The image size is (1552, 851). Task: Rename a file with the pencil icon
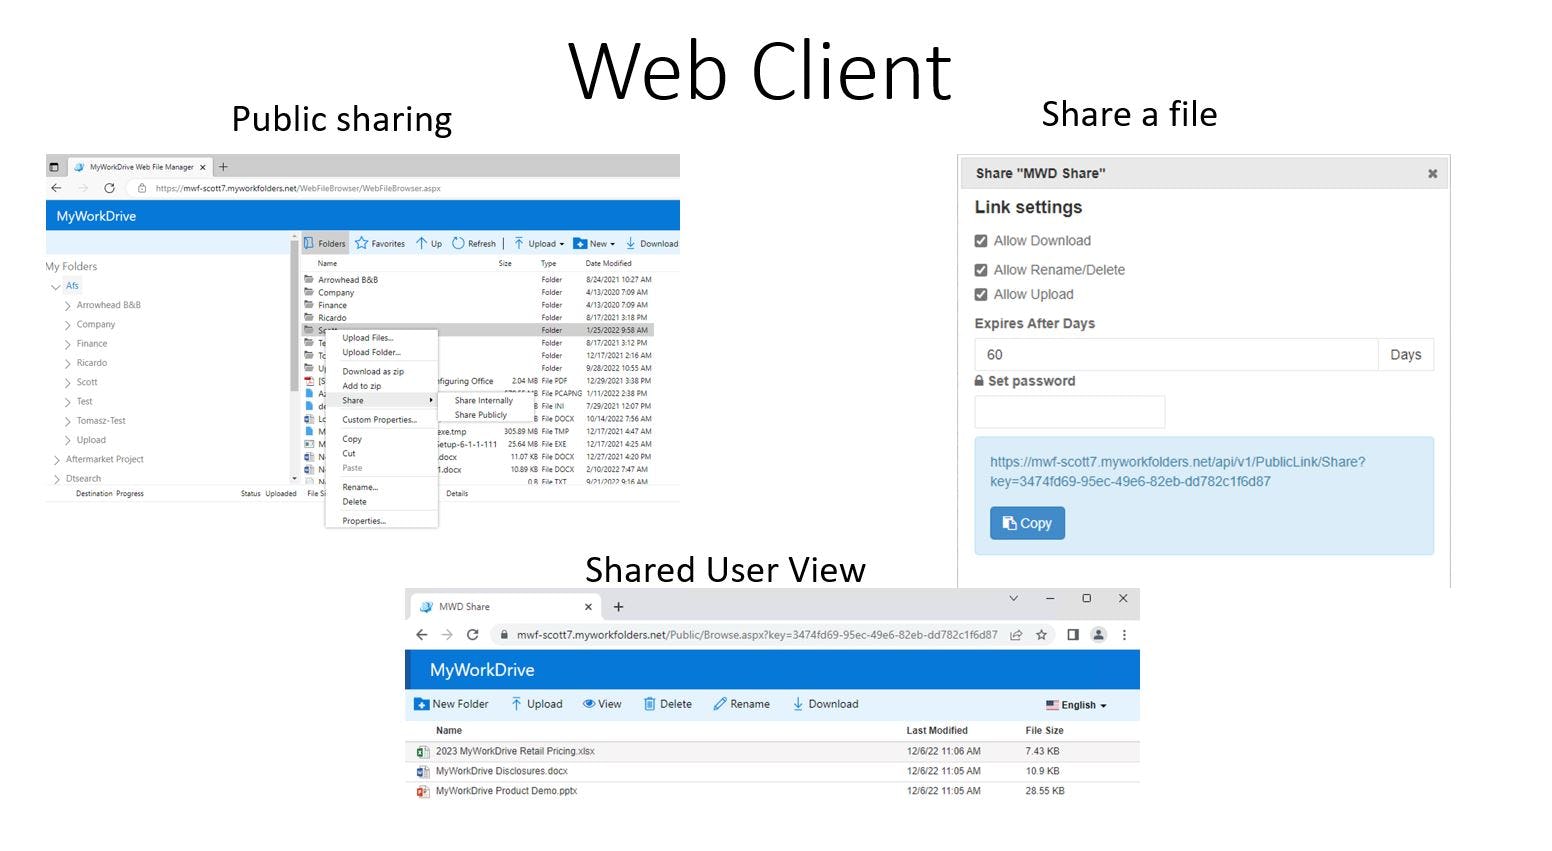(x=741, y=704)
